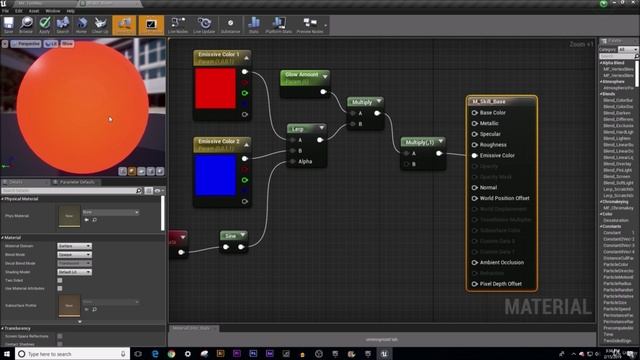Click the Metallic input pin

click(x=475, y=123)
